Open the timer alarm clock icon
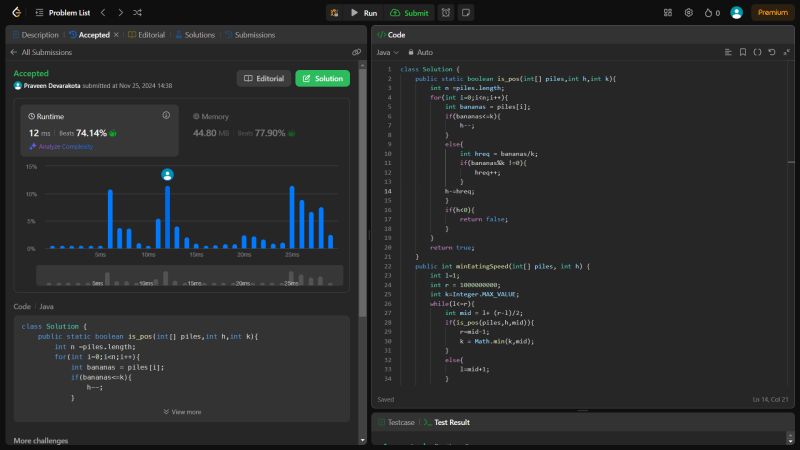The image size is (800, 450). (x=444, y=12)
